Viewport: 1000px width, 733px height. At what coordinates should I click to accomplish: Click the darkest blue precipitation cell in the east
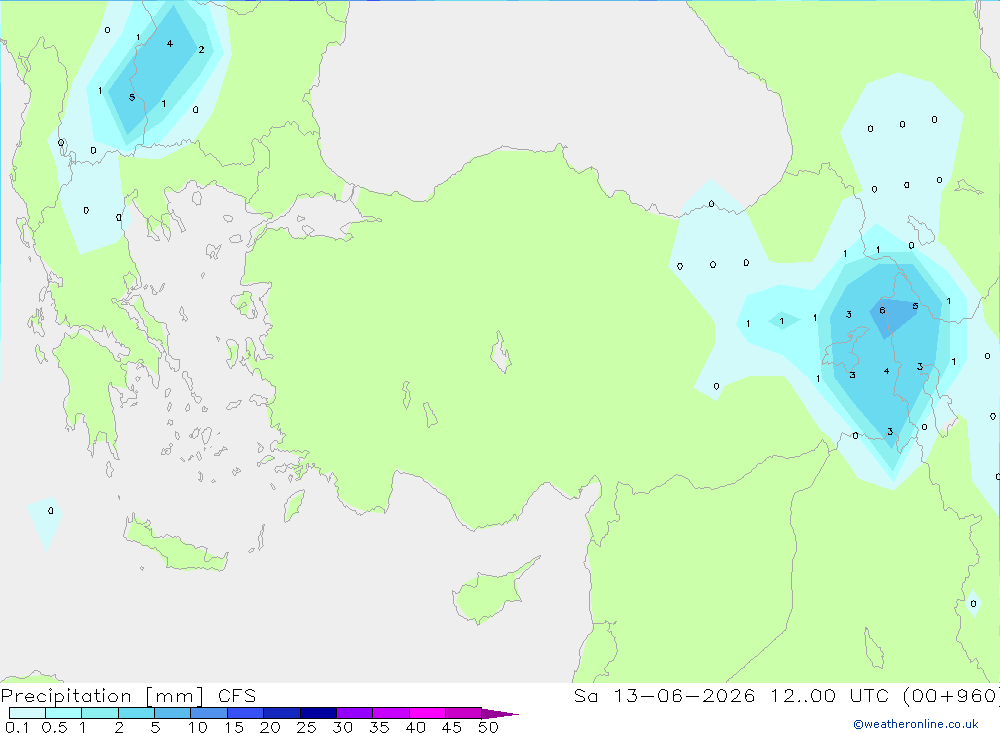pos(893,316)
